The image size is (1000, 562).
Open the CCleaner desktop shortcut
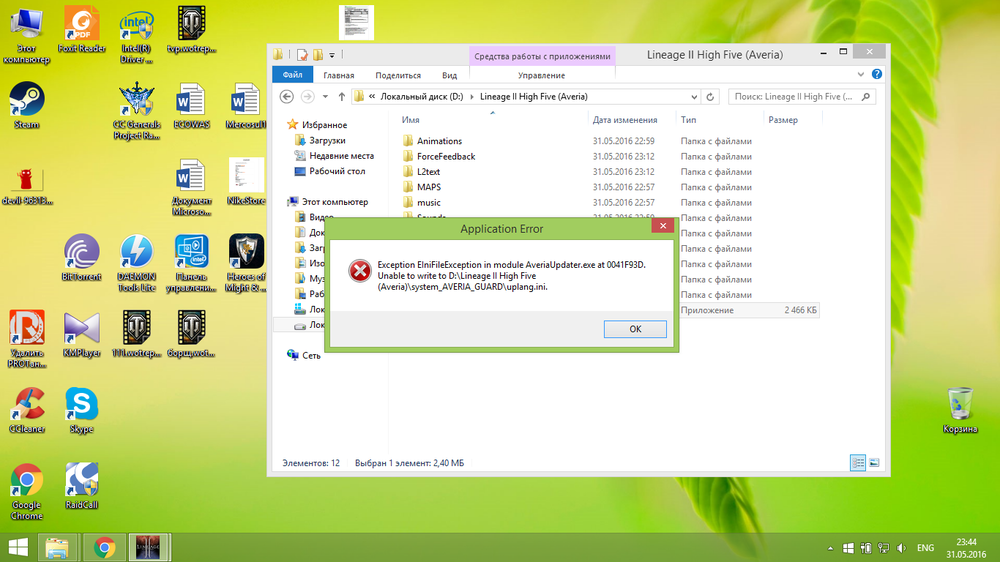26,406
